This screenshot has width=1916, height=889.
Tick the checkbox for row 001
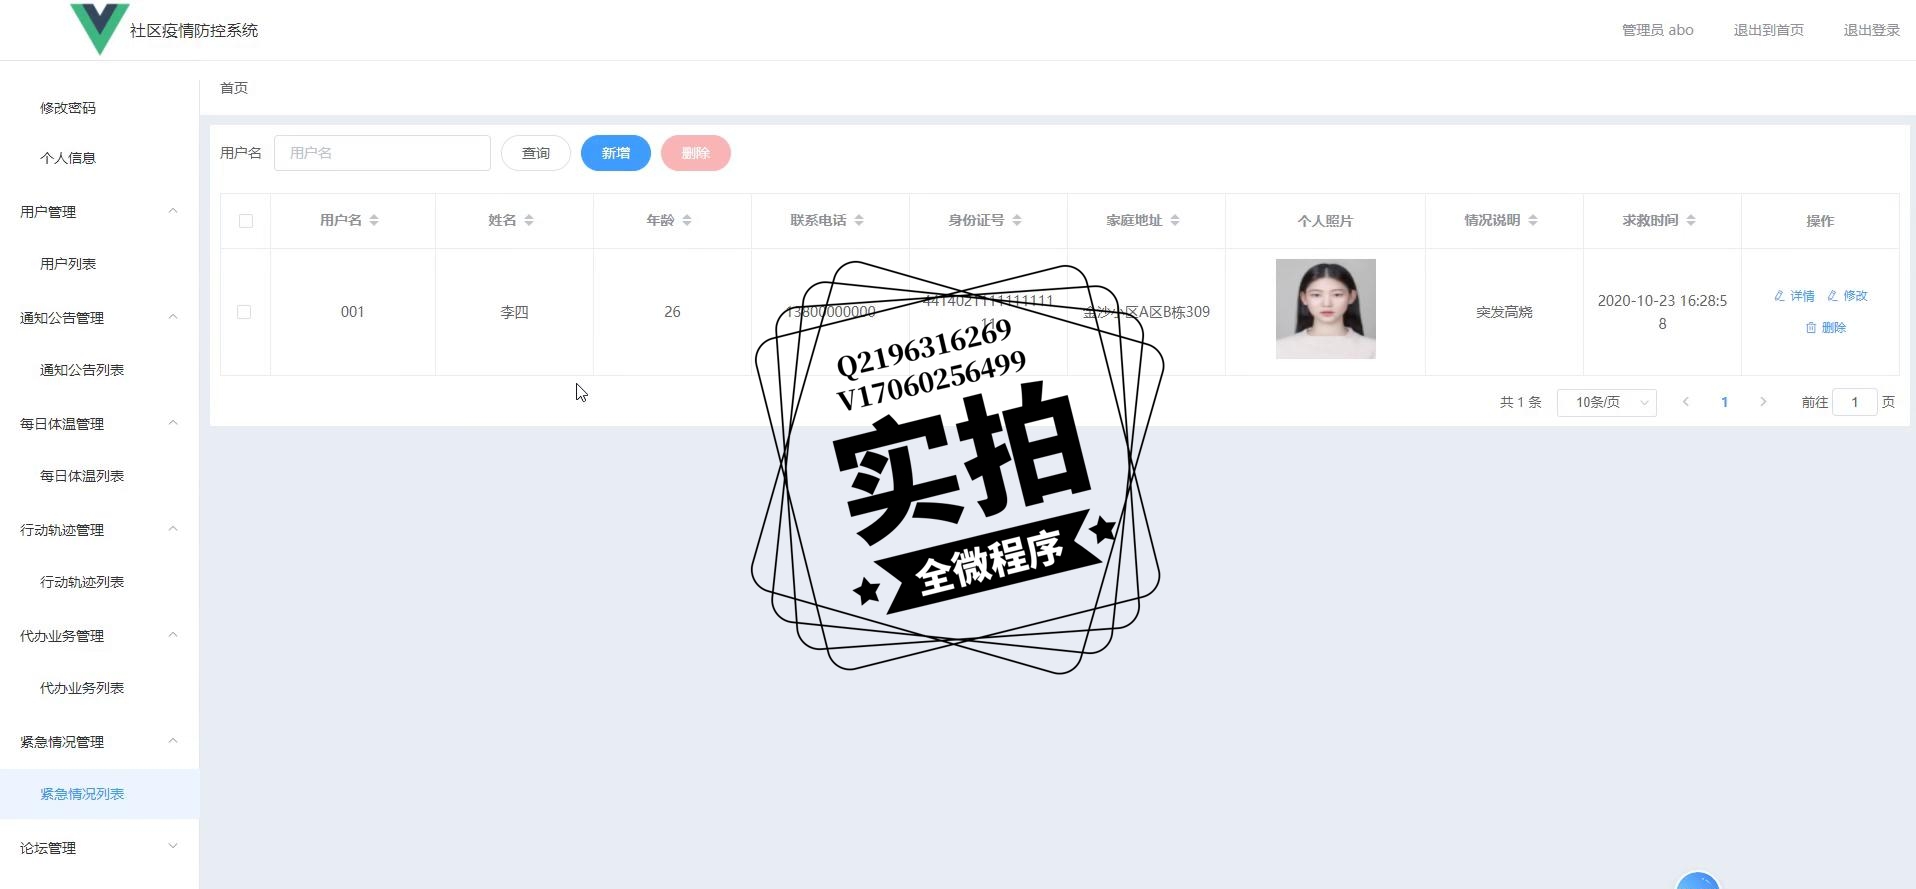(x=244, y=312)
